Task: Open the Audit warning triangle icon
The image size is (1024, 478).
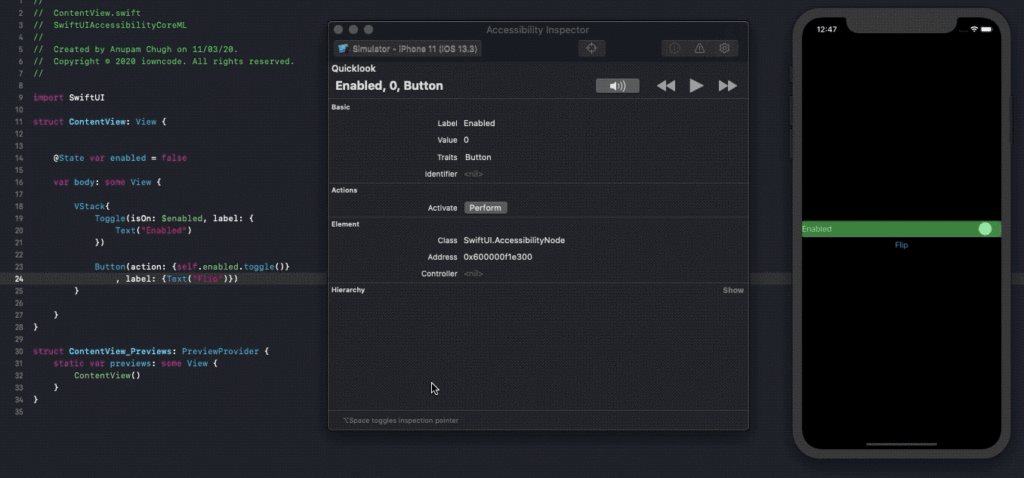Action: pyautogui.click(x=699, y=48)
